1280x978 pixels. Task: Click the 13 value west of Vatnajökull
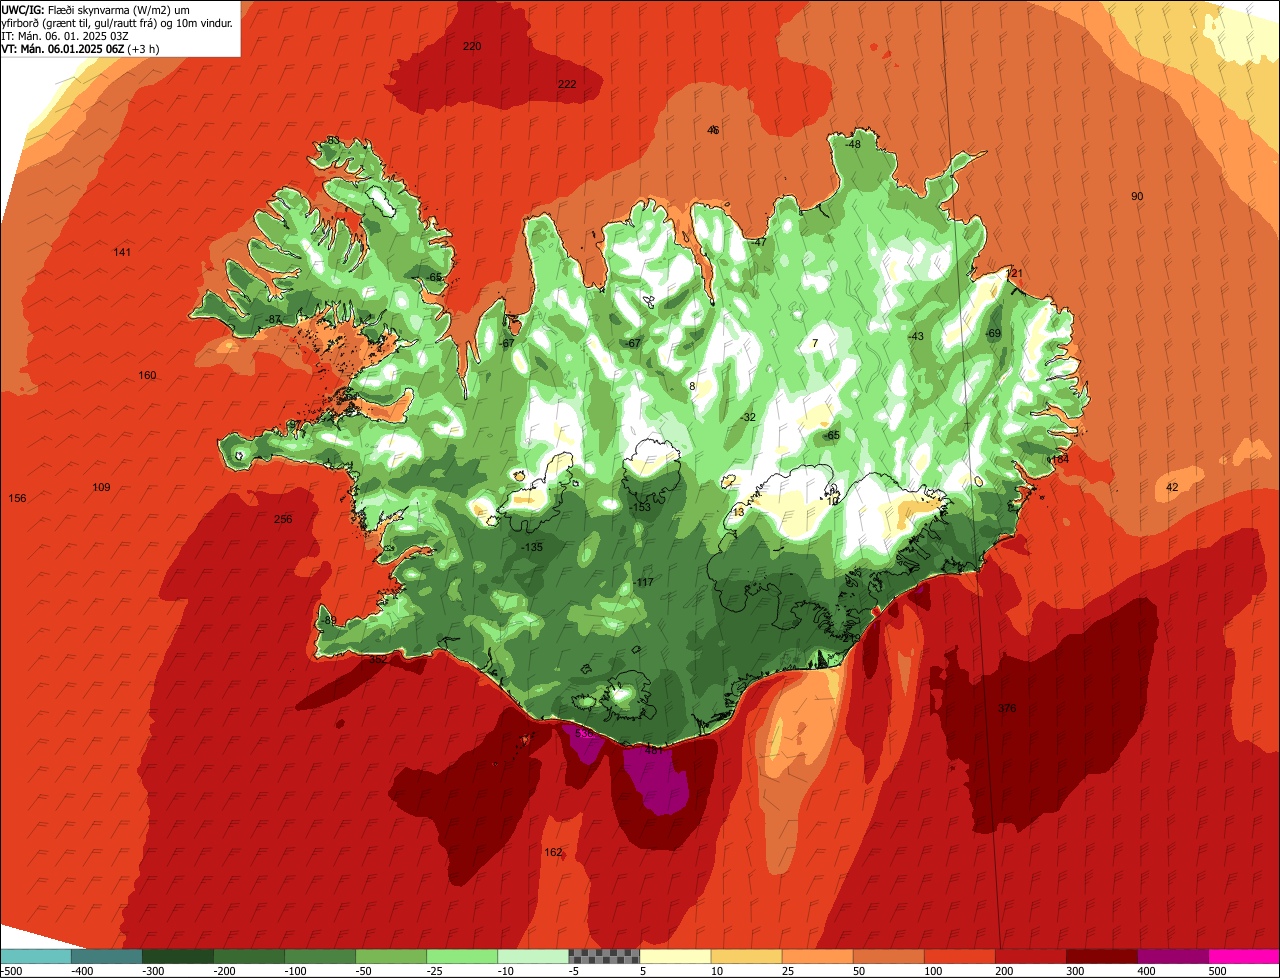point(738,512)
